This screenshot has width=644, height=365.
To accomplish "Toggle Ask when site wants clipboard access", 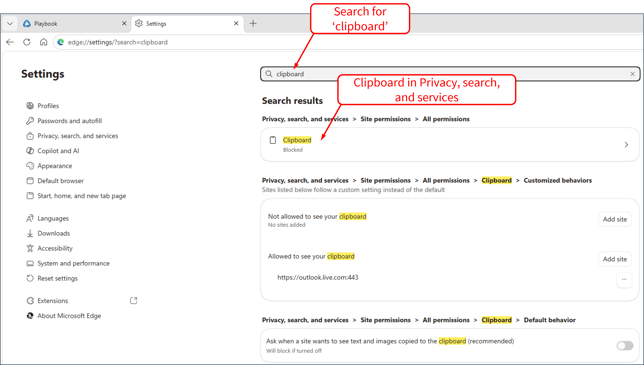I will coord(625,346).
